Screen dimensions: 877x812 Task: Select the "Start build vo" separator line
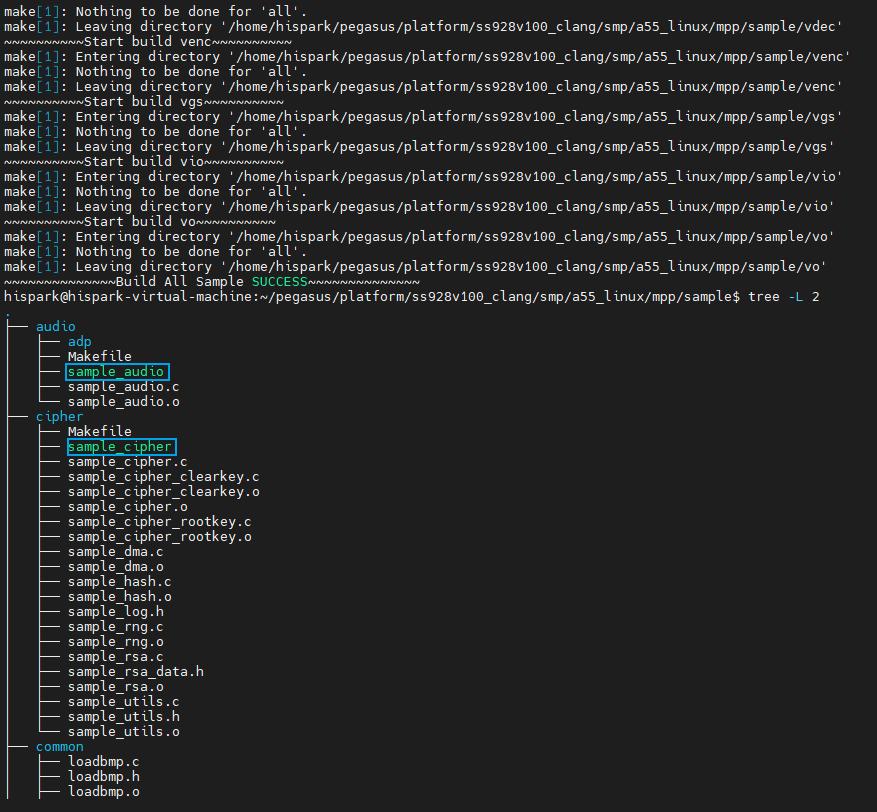tap(140, 221)
